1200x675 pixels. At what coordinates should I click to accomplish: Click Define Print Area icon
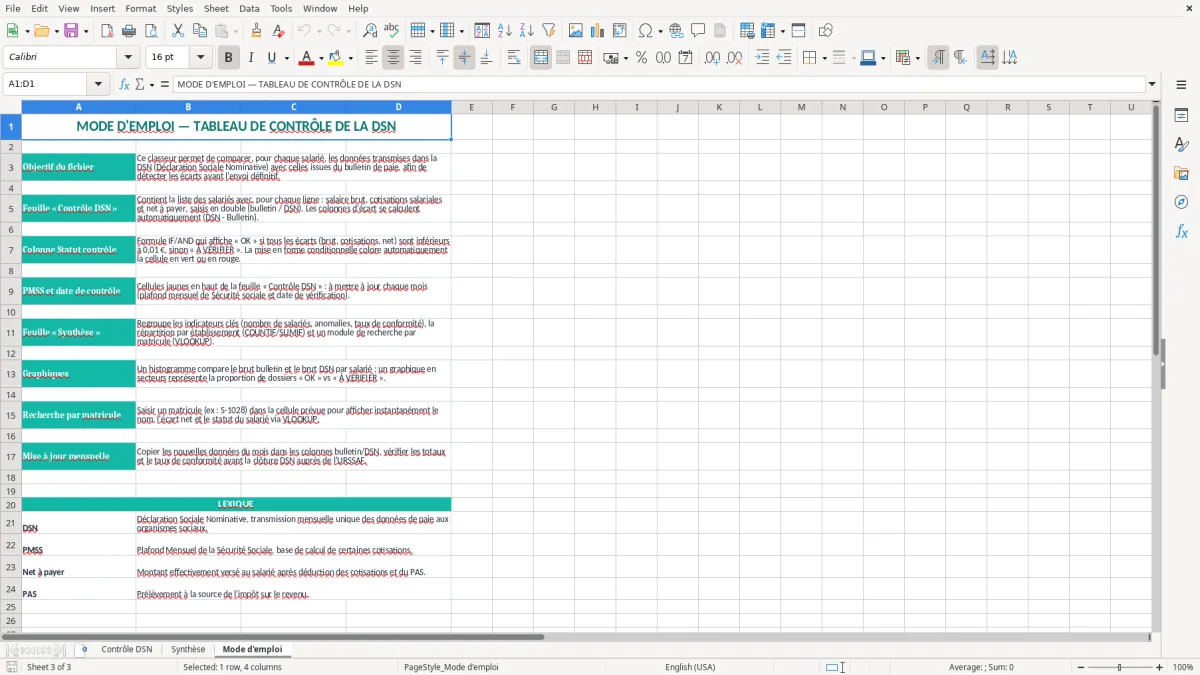pyautogui.click(x=748, y=31)
